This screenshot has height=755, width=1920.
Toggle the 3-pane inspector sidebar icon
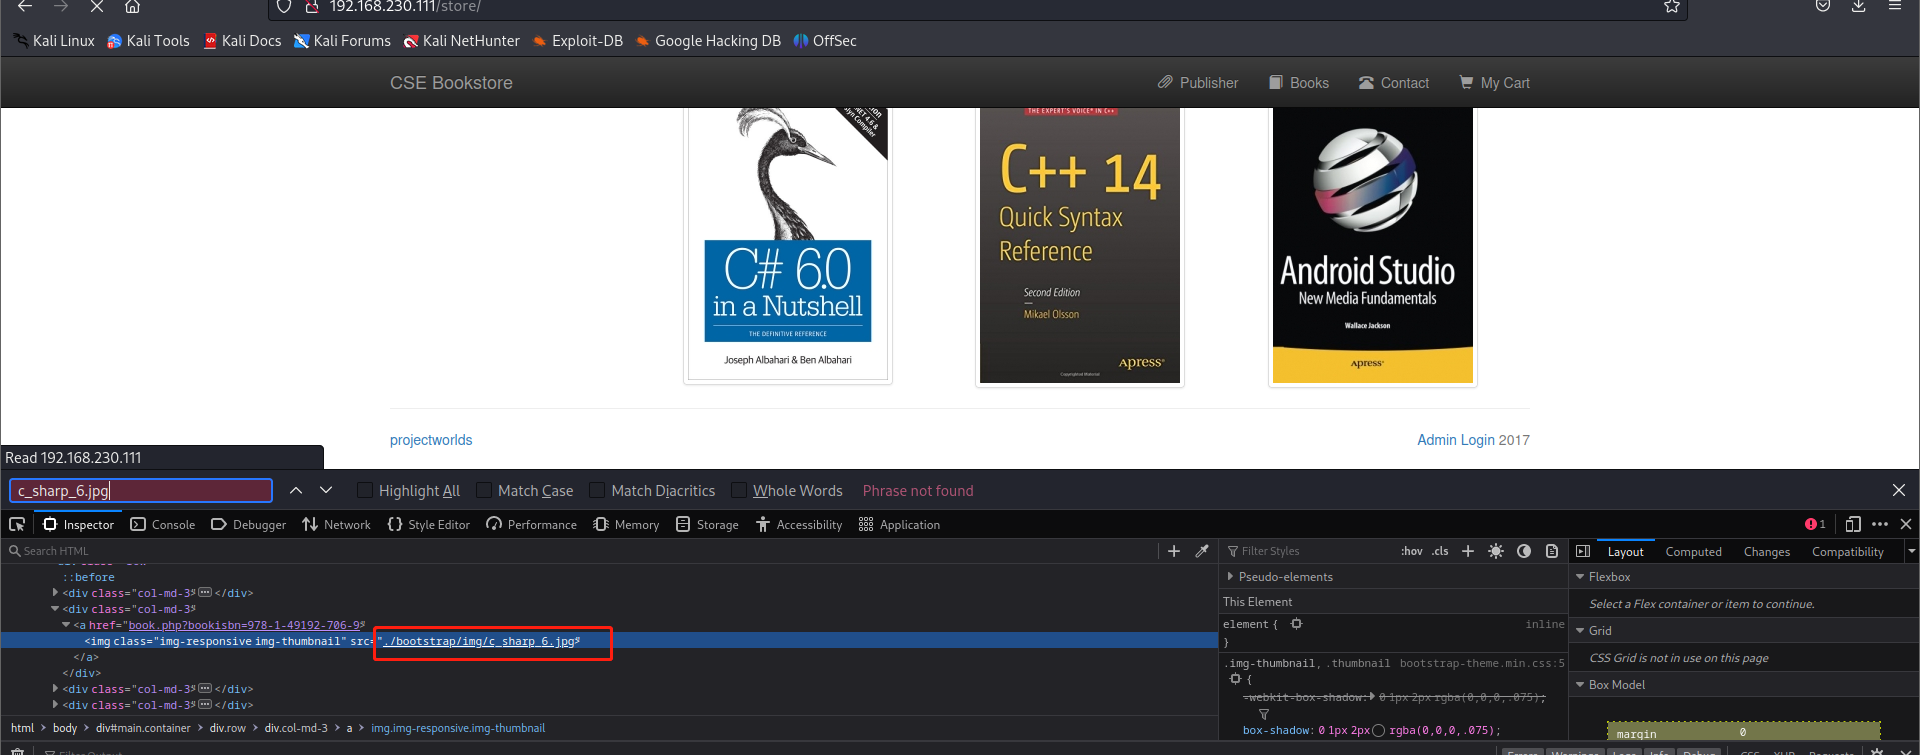coord(1583,551)
